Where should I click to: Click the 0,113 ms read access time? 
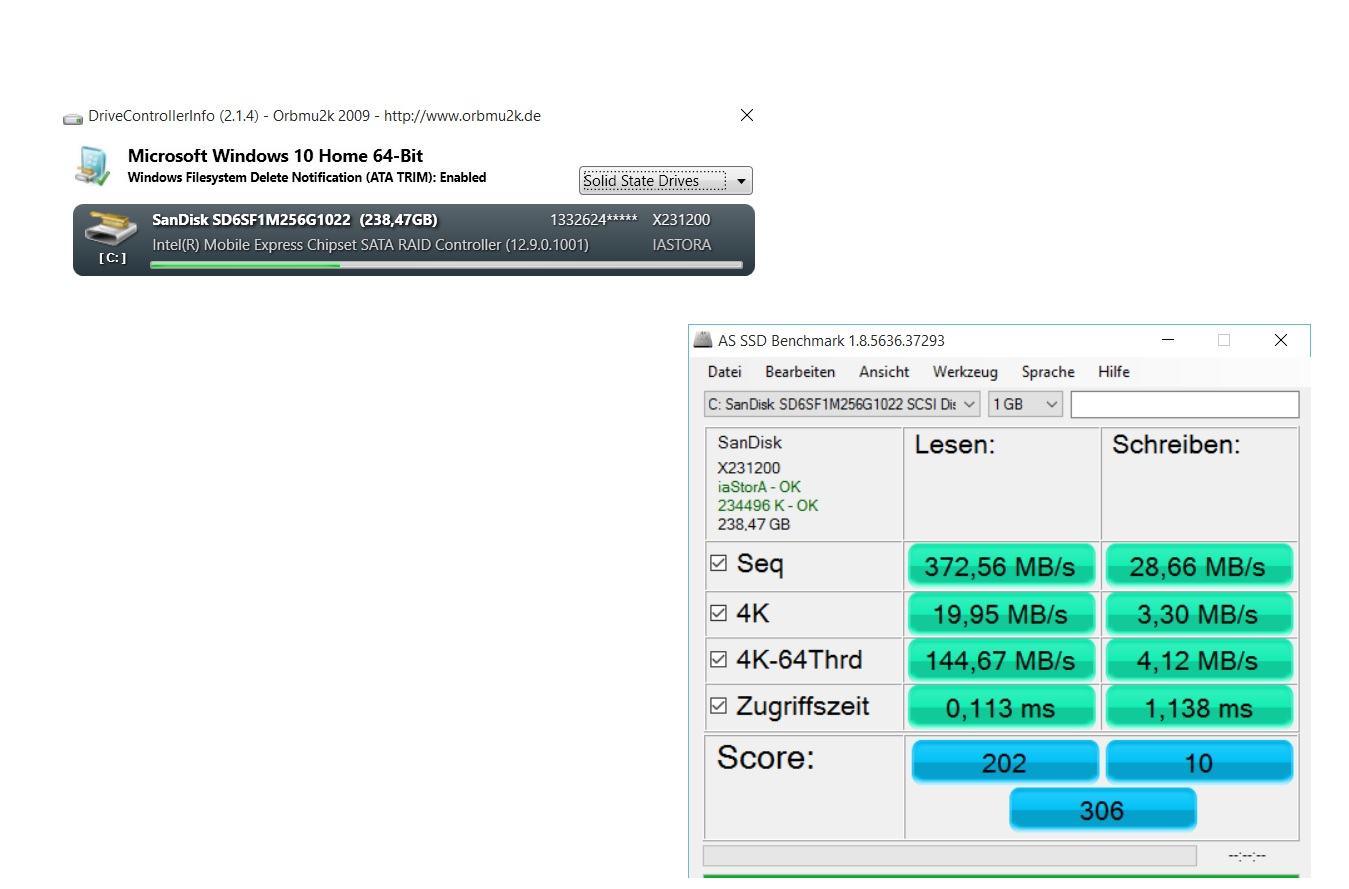coord(1001,708)
